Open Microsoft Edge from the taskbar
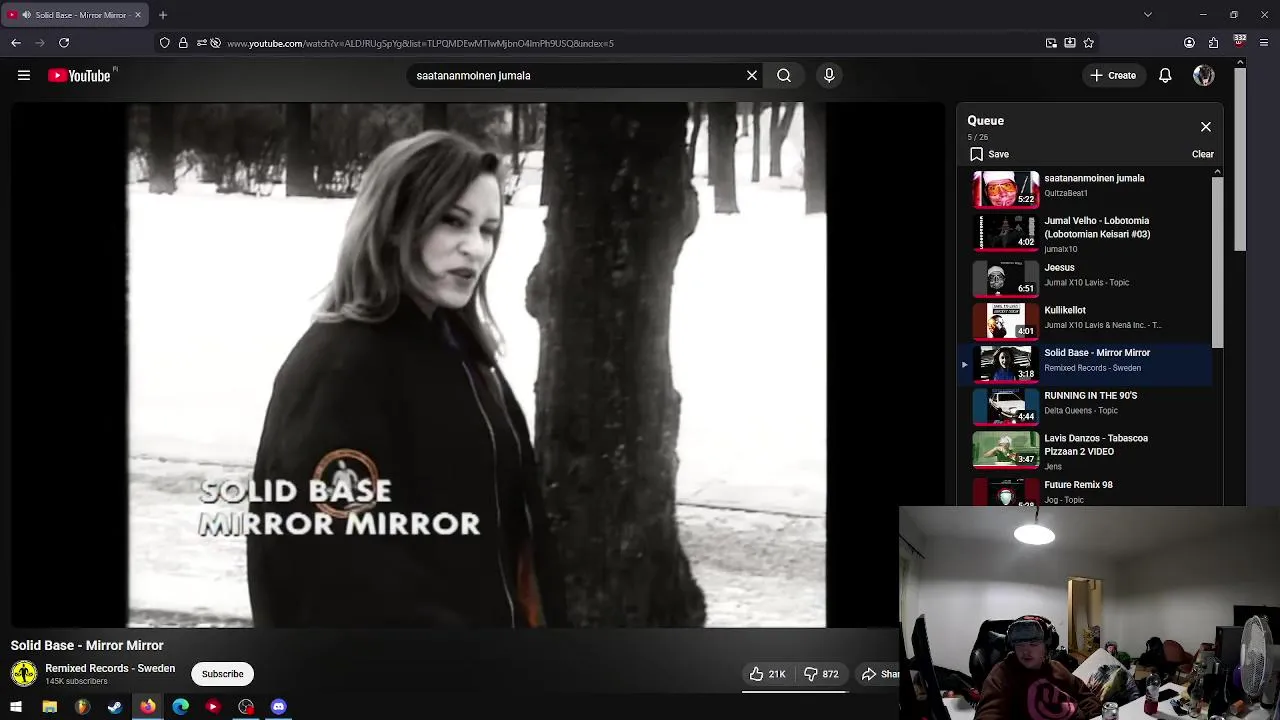 (x=181, y=707)
